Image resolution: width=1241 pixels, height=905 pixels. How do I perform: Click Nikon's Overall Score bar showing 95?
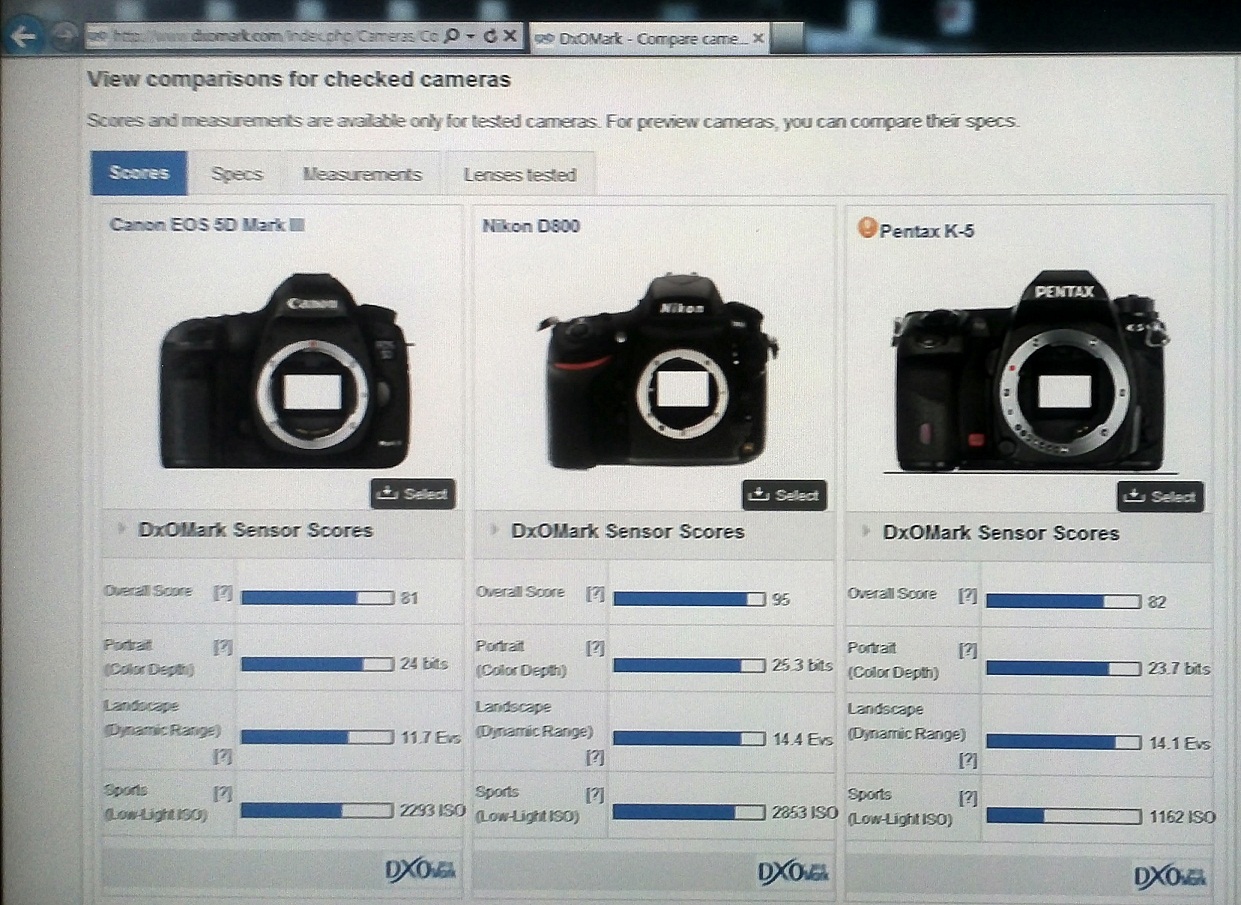(689, 599)
